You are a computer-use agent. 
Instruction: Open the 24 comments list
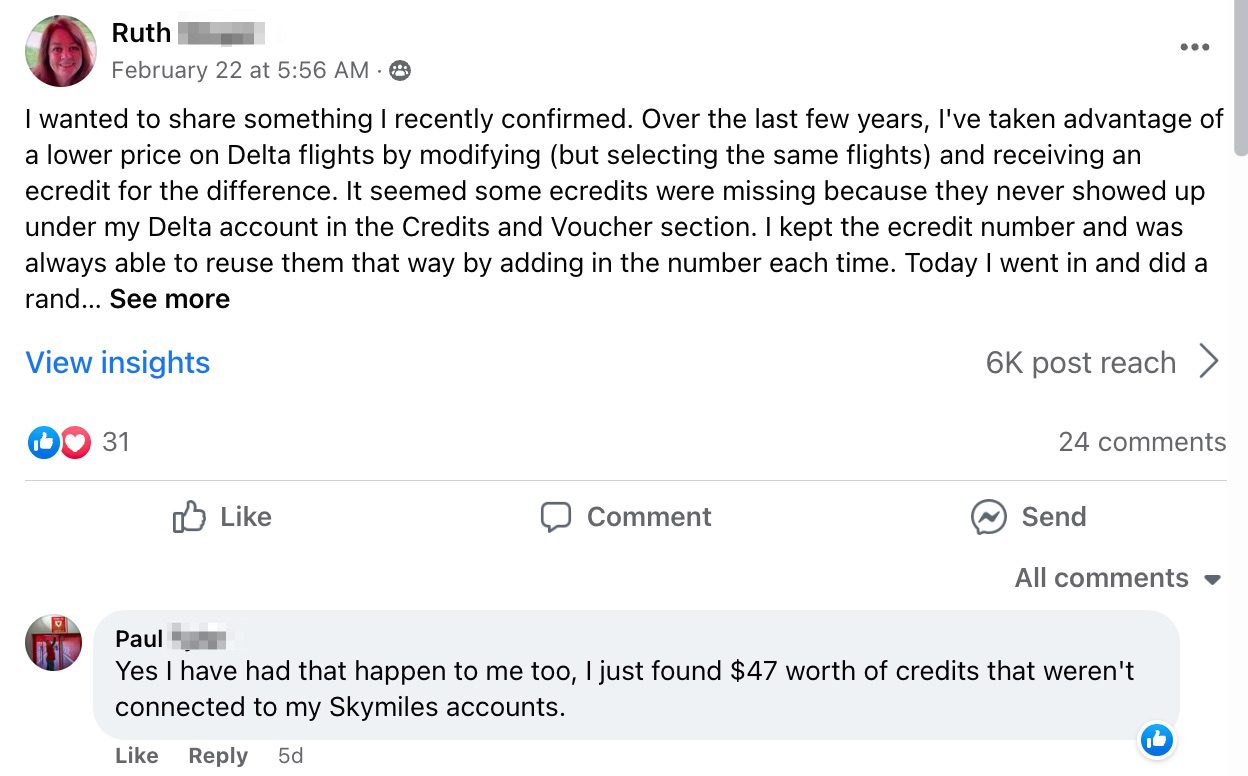(1142, 442)
